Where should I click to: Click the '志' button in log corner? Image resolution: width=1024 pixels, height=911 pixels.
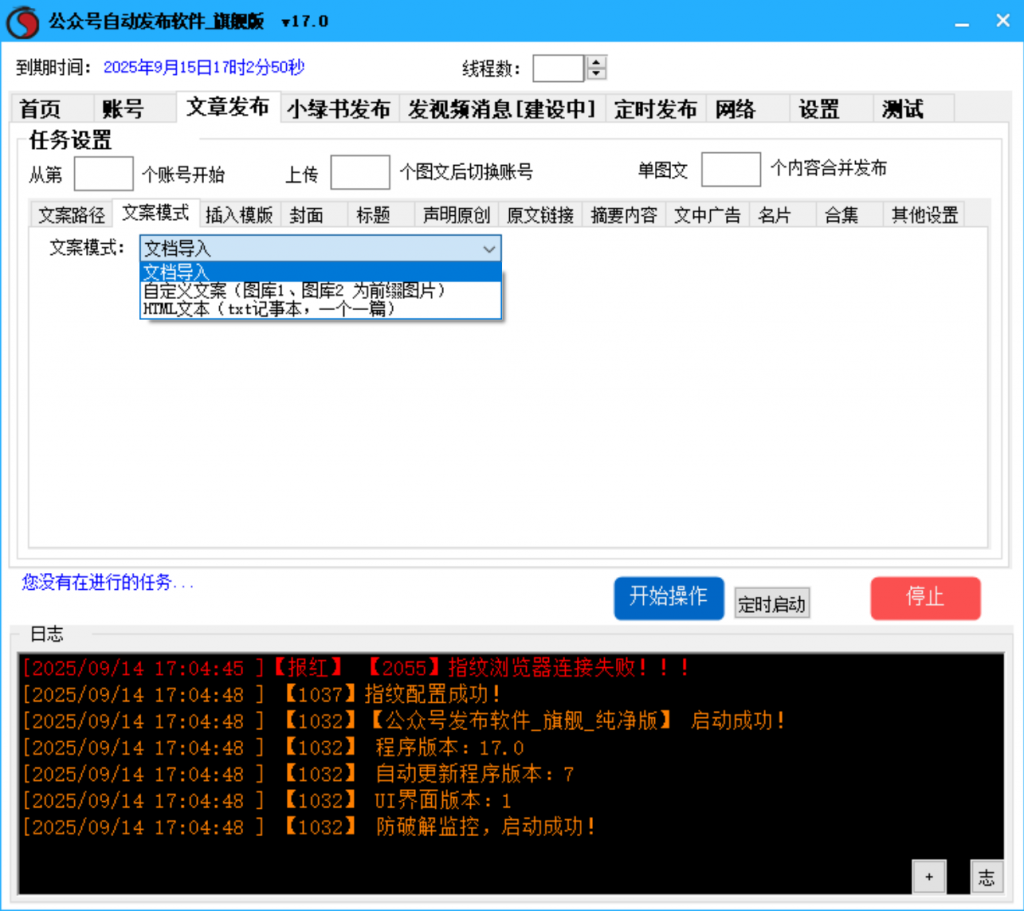[986, 877]
